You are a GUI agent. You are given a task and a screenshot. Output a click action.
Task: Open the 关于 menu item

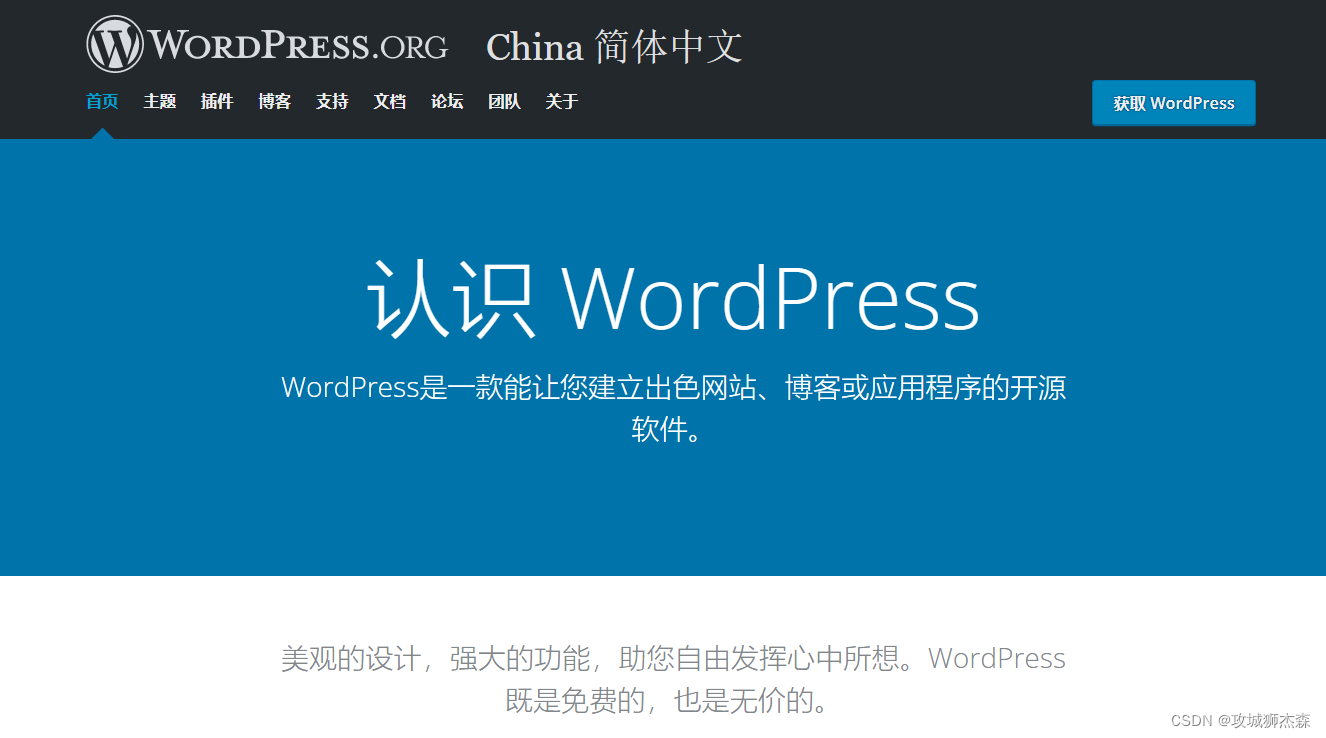click(562, 101)
